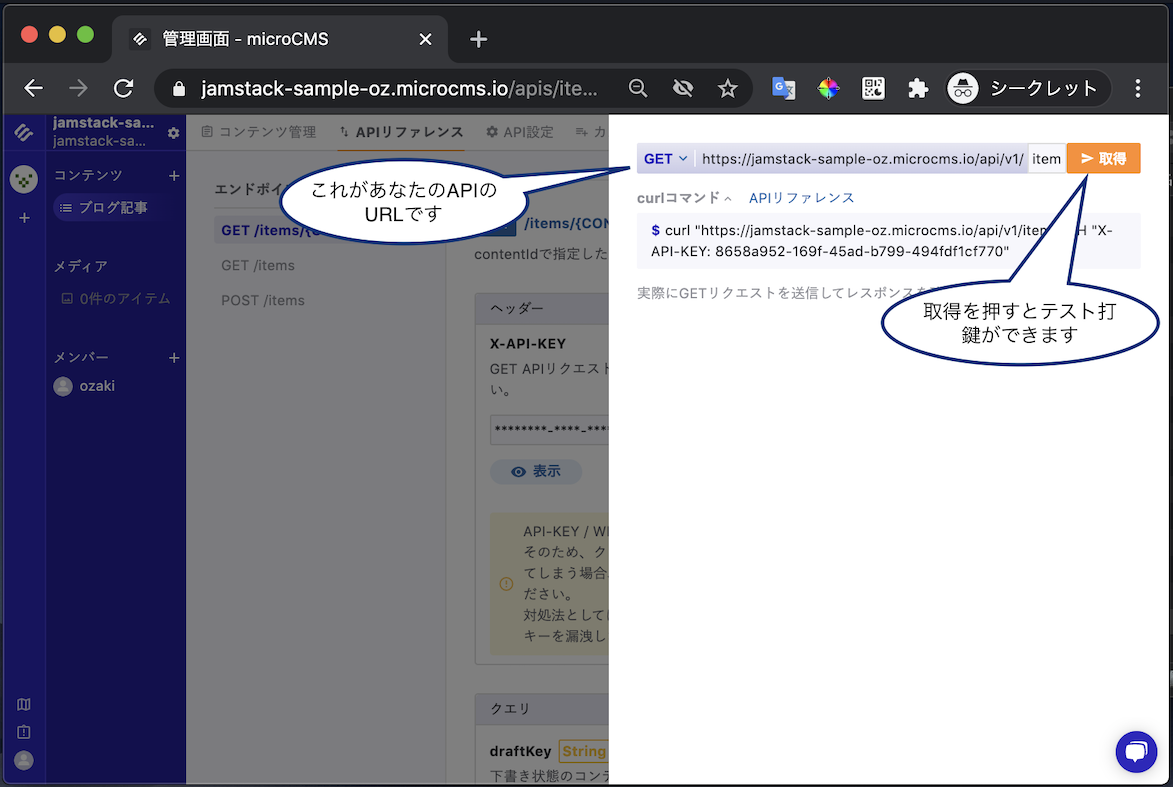Select the service avatar icon in the sidebar

click(24, 179)
